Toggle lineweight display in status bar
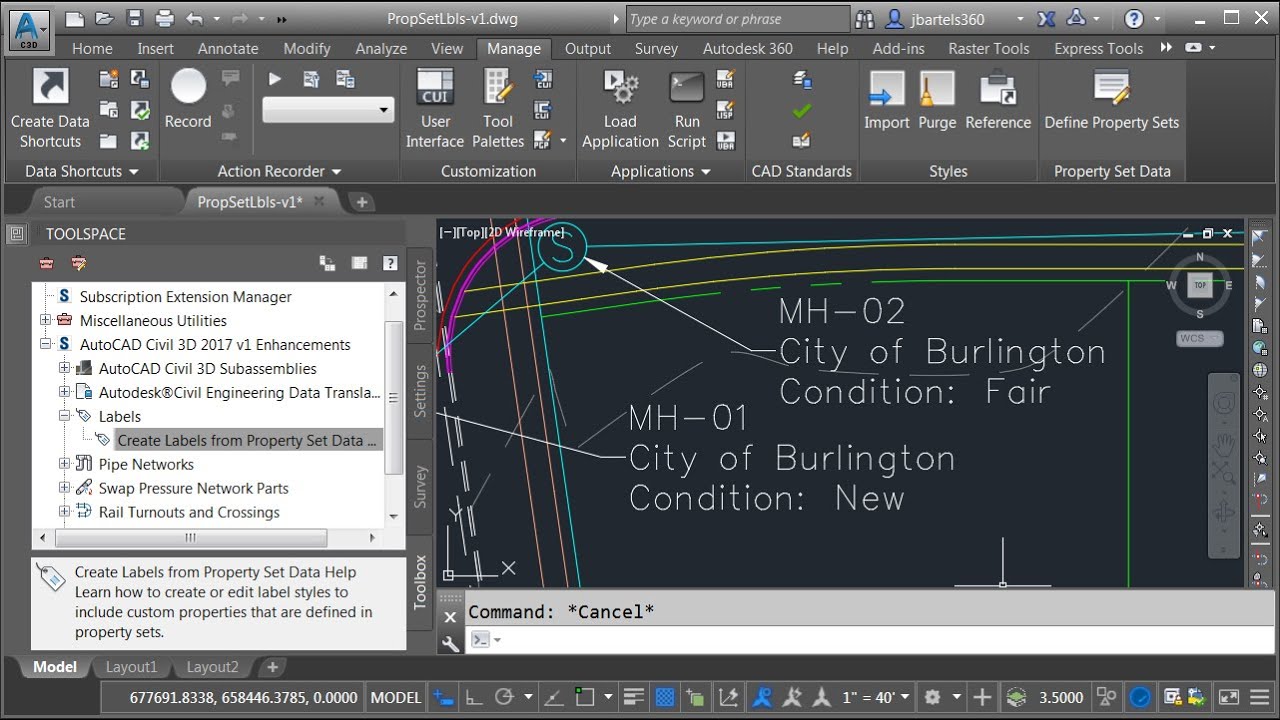Image resolution: width=1280 pixels, height=720 pixels. pyautogui.click(x=633, y=697)
